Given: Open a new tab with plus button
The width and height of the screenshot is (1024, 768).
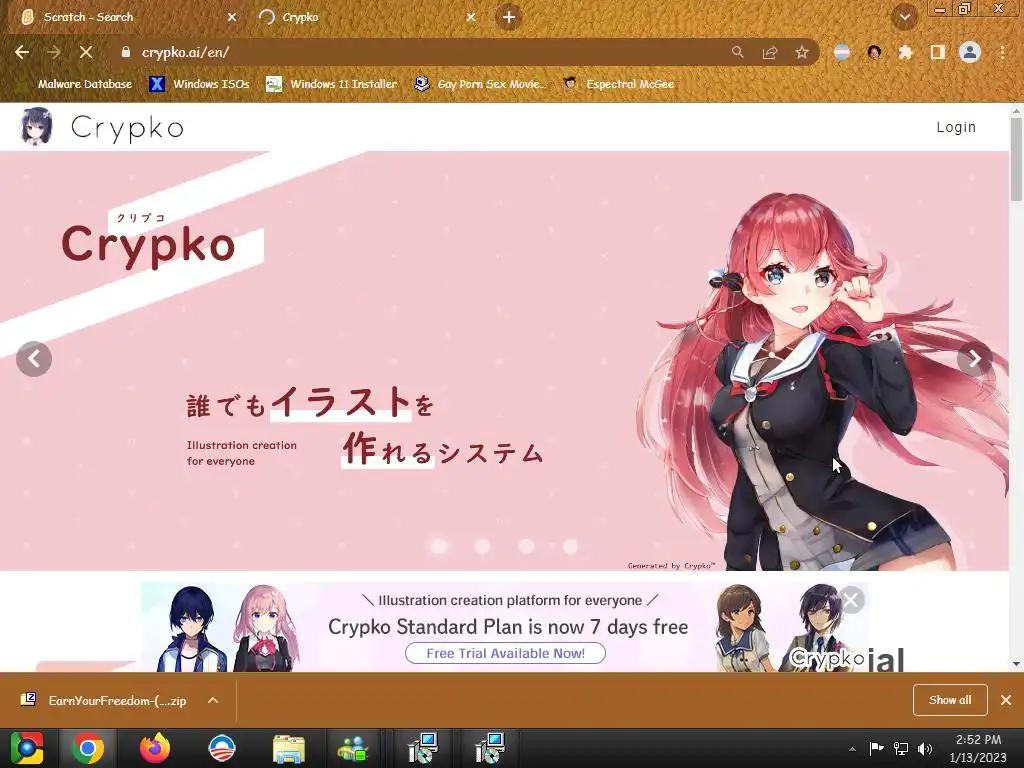Looking at the screenshot, I should tap(509, 17).
